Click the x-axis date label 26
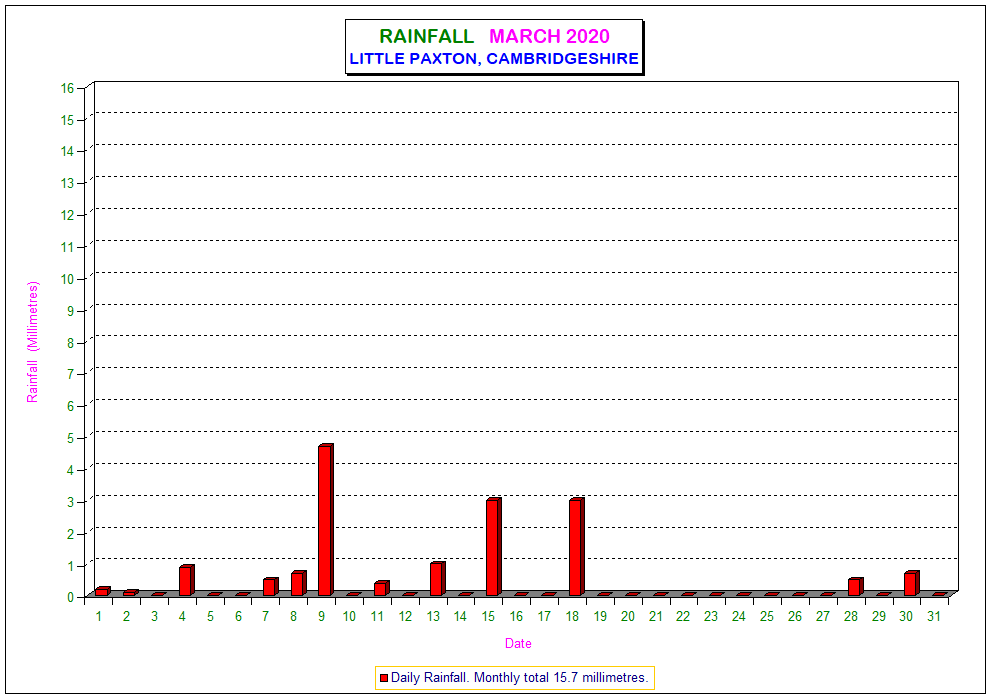 pyautogui.click(x=794, y=616)
